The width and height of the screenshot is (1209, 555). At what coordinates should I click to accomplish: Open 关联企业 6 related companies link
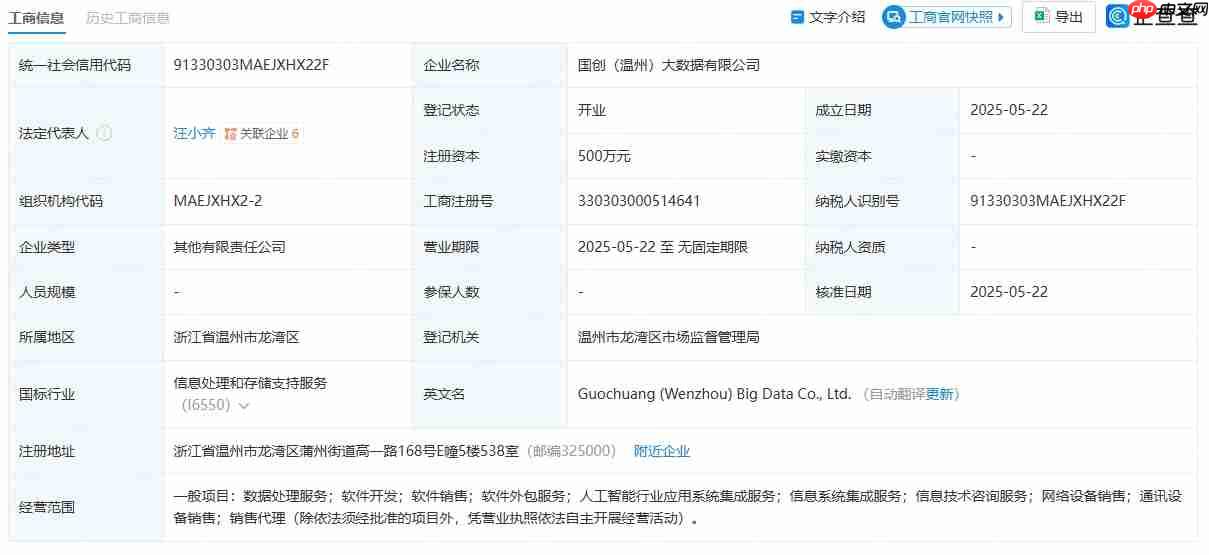coord(262,133)
